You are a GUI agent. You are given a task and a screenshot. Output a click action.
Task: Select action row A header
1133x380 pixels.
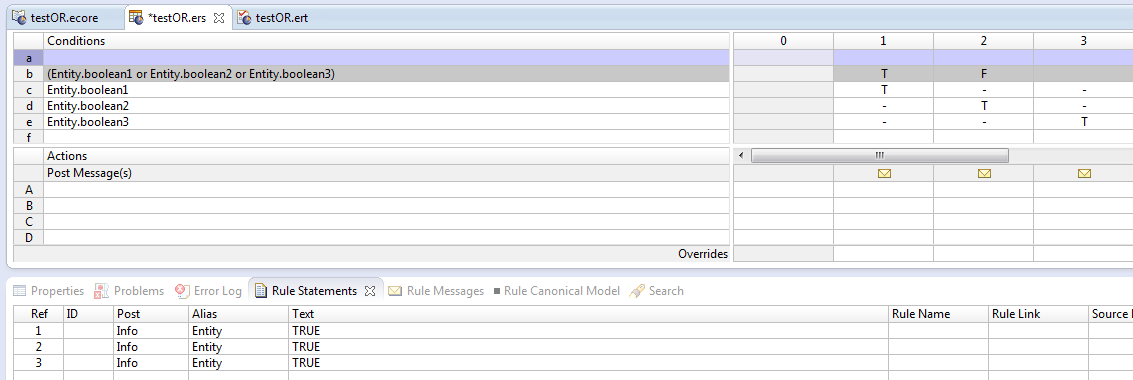(28, 189)
